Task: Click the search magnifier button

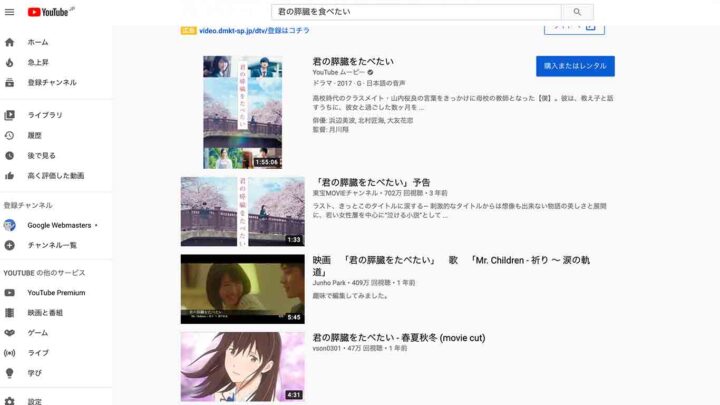Action: coord(577,12)
